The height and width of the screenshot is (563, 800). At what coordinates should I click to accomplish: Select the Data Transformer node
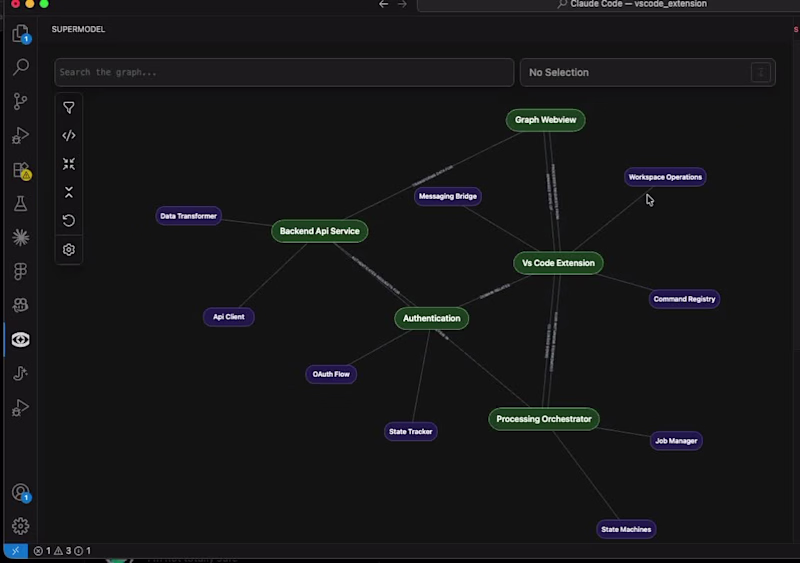(188, 216)
